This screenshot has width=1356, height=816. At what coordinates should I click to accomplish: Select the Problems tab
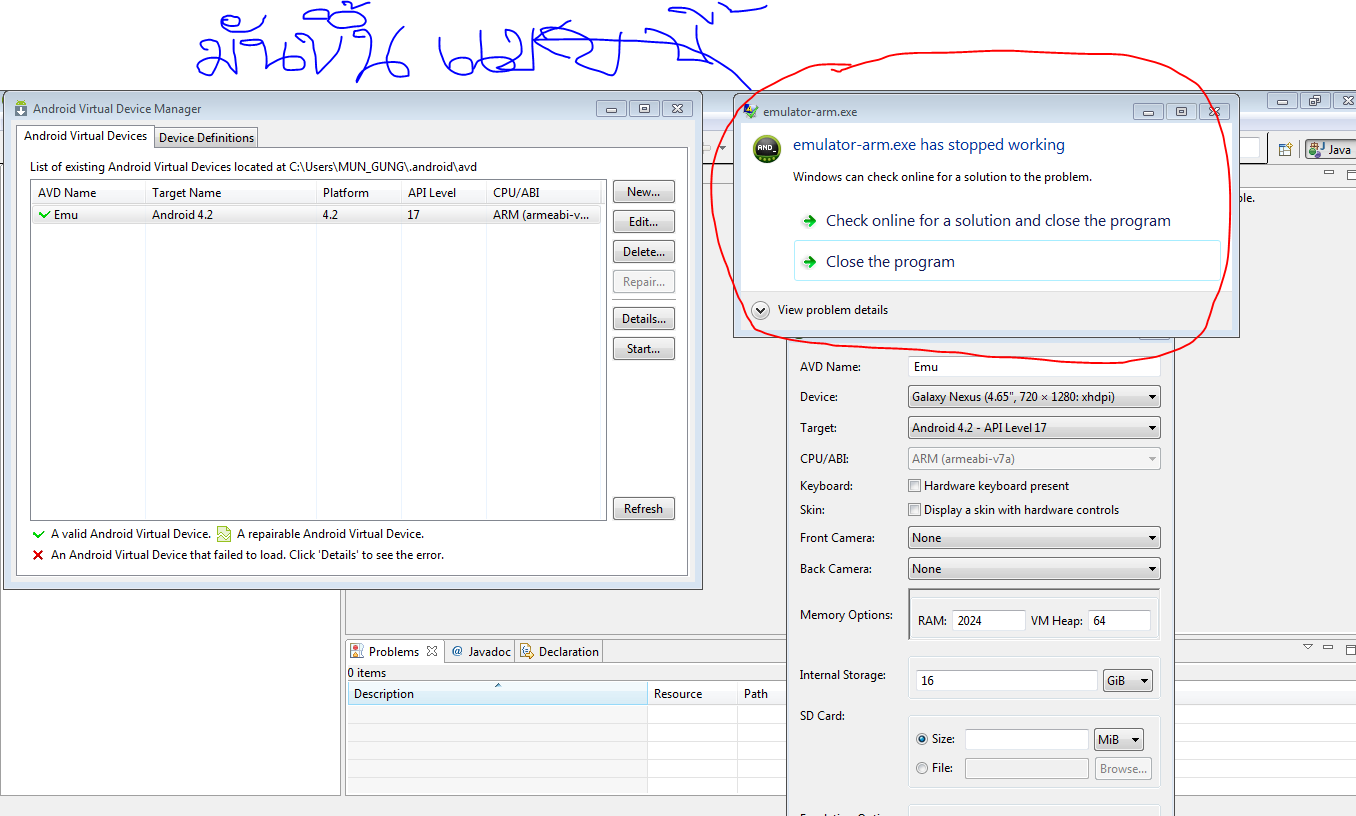(x=394, y=652)
